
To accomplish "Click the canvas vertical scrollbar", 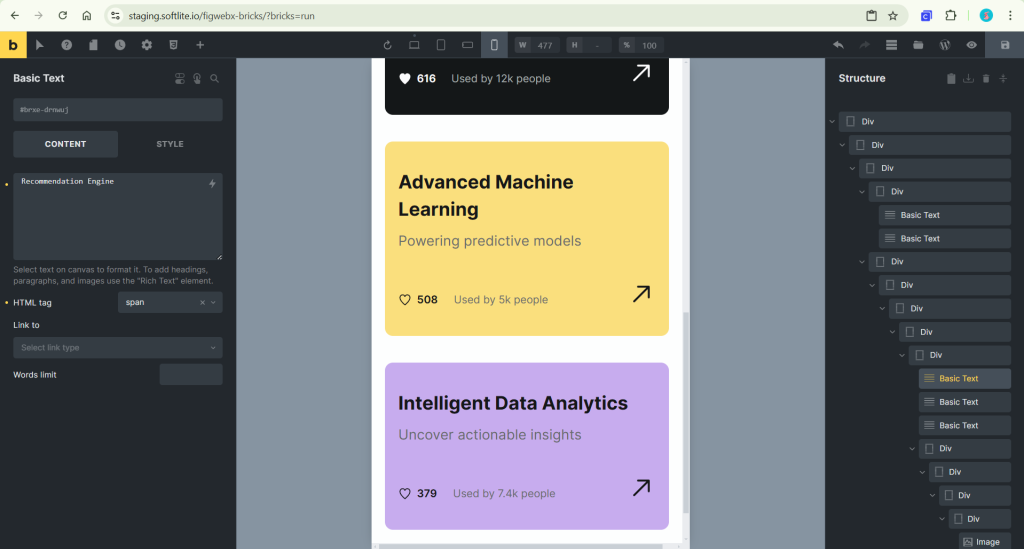I will pos(686,411).
